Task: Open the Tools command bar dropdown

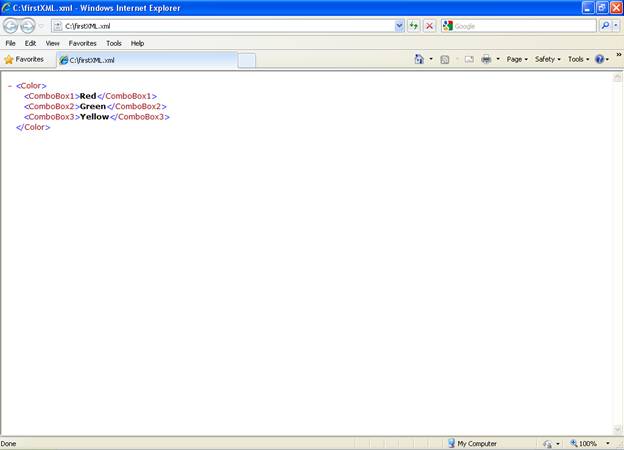Action: click(578, 59)
